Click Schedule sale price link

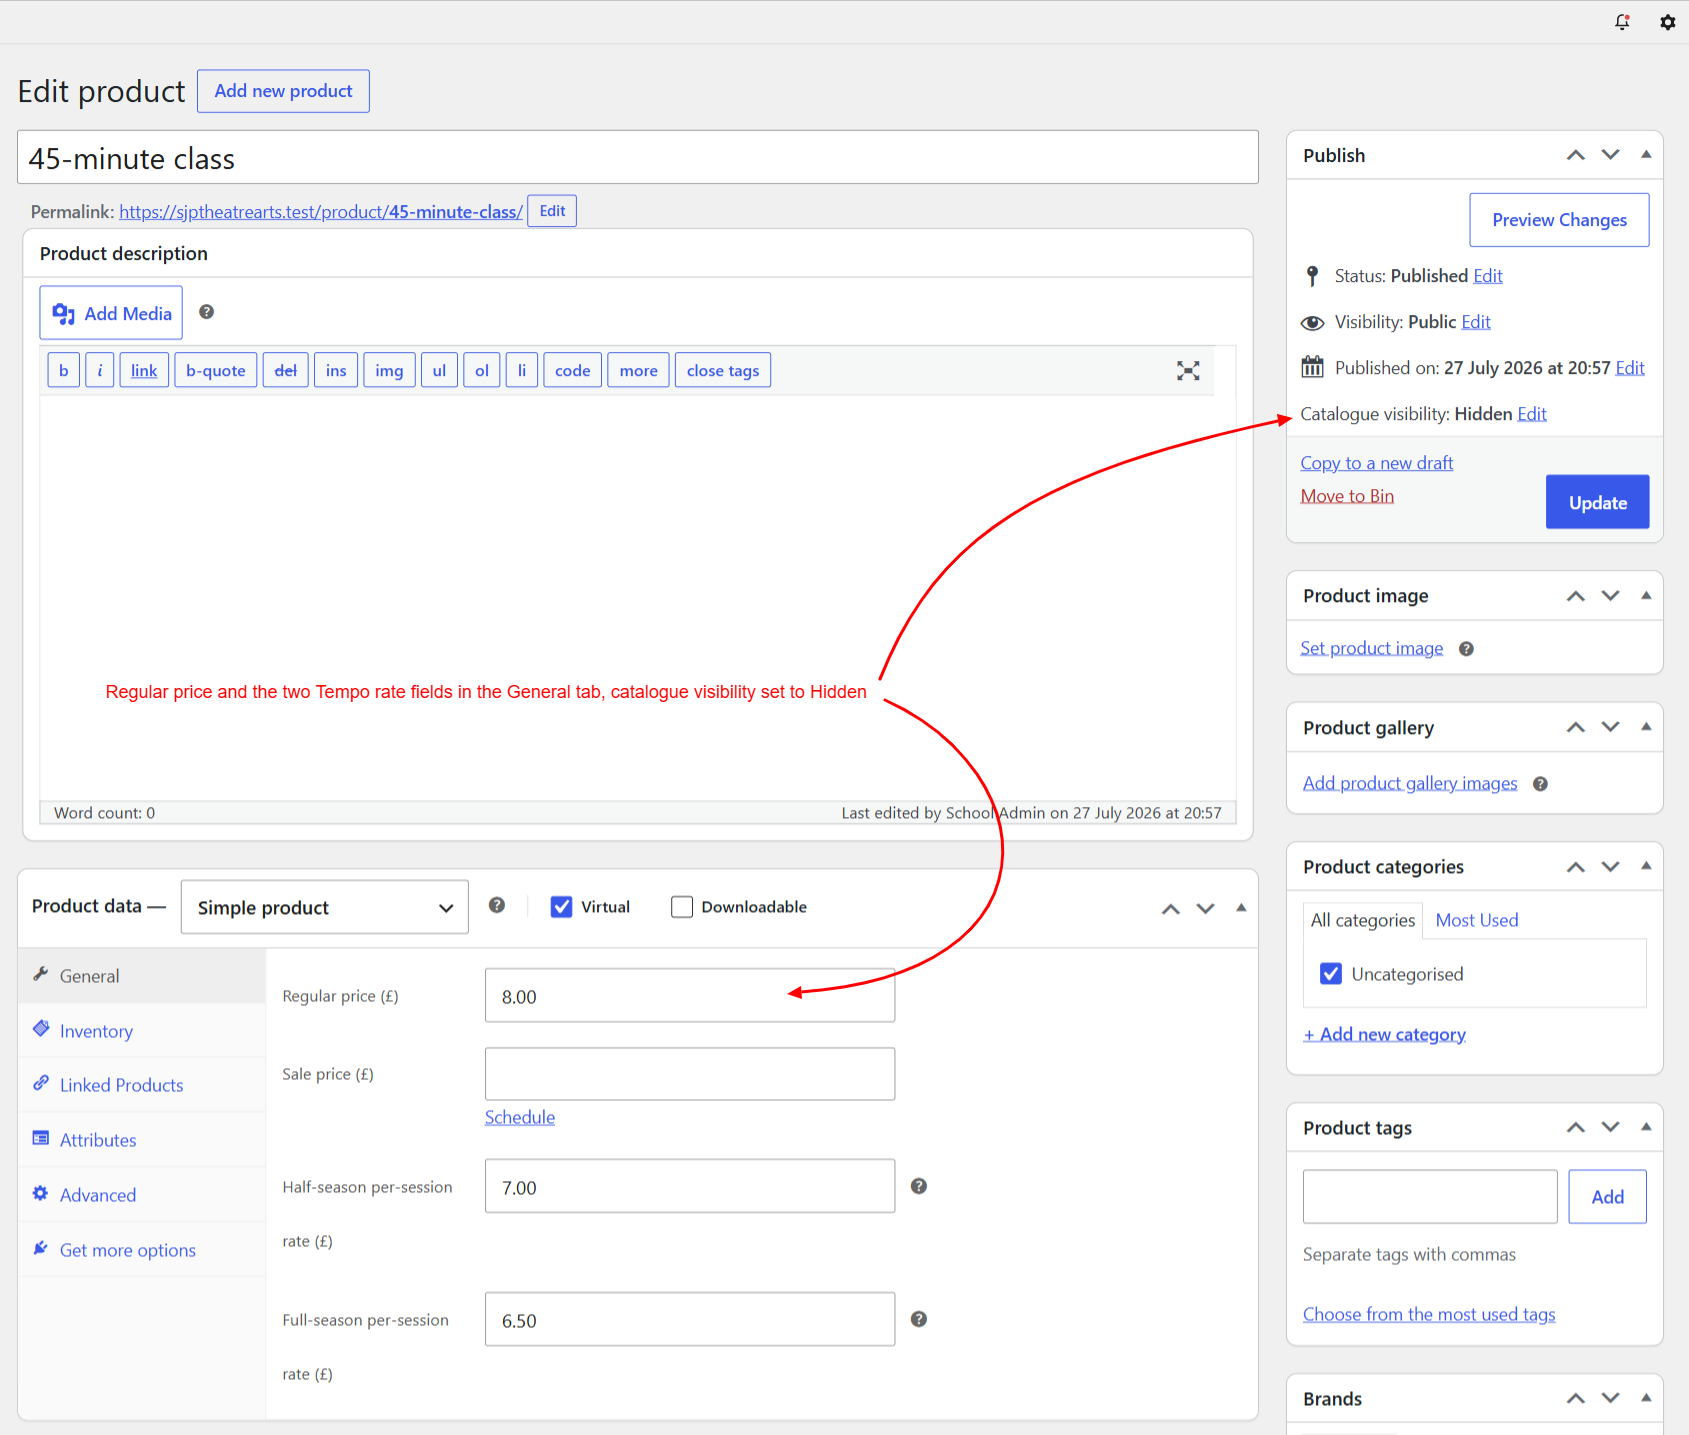tap(520, 1117)
